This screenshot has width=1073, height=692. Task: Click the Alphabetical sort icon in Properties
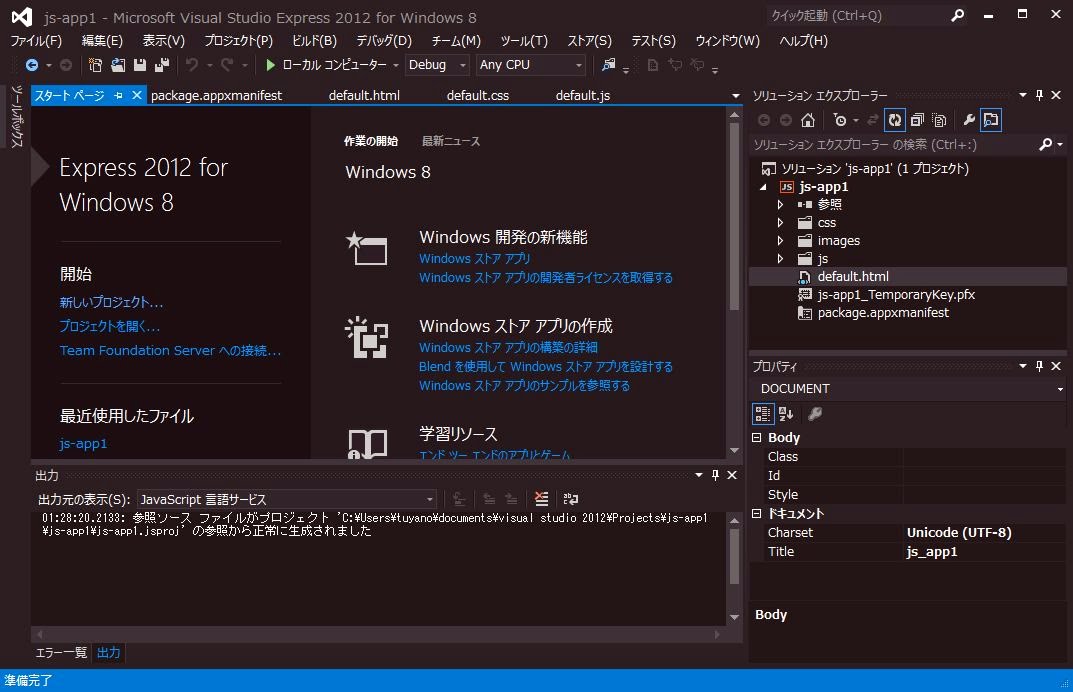tap(786, 414)
